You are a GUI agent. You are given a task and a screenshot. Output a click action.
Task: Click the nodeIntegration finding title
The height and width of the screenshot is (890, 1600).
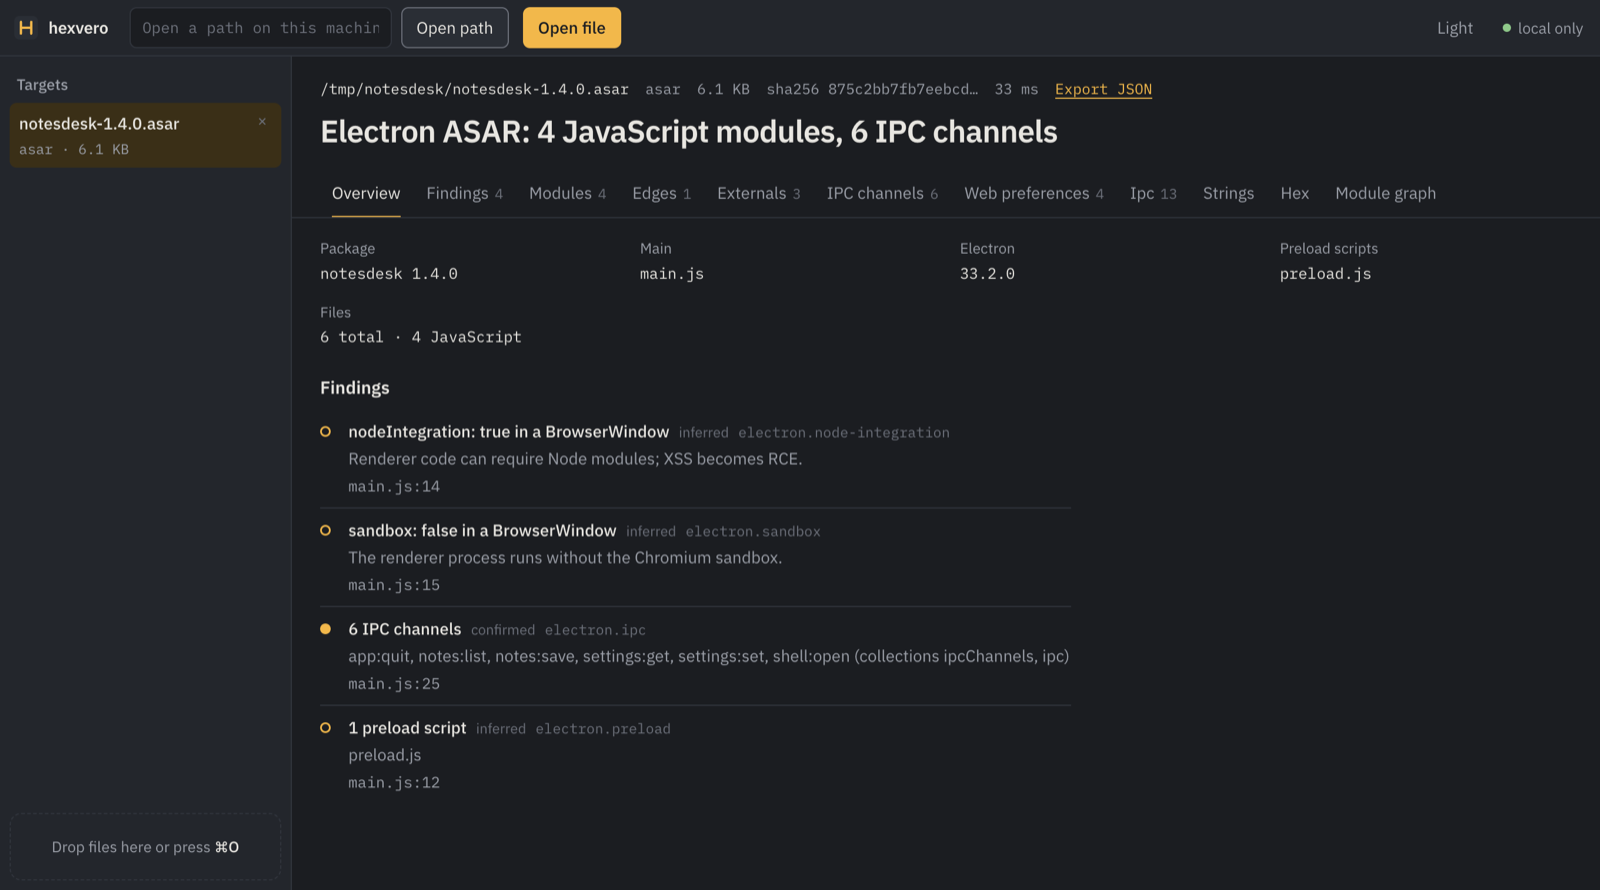(x=508, y=432)
